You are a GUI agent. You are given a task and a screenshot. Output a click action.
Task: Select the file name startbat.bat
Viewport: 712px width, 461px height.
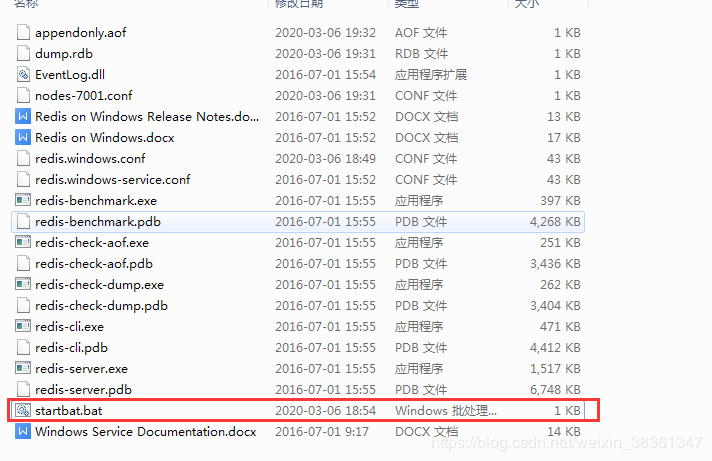[x=69, y=411]
